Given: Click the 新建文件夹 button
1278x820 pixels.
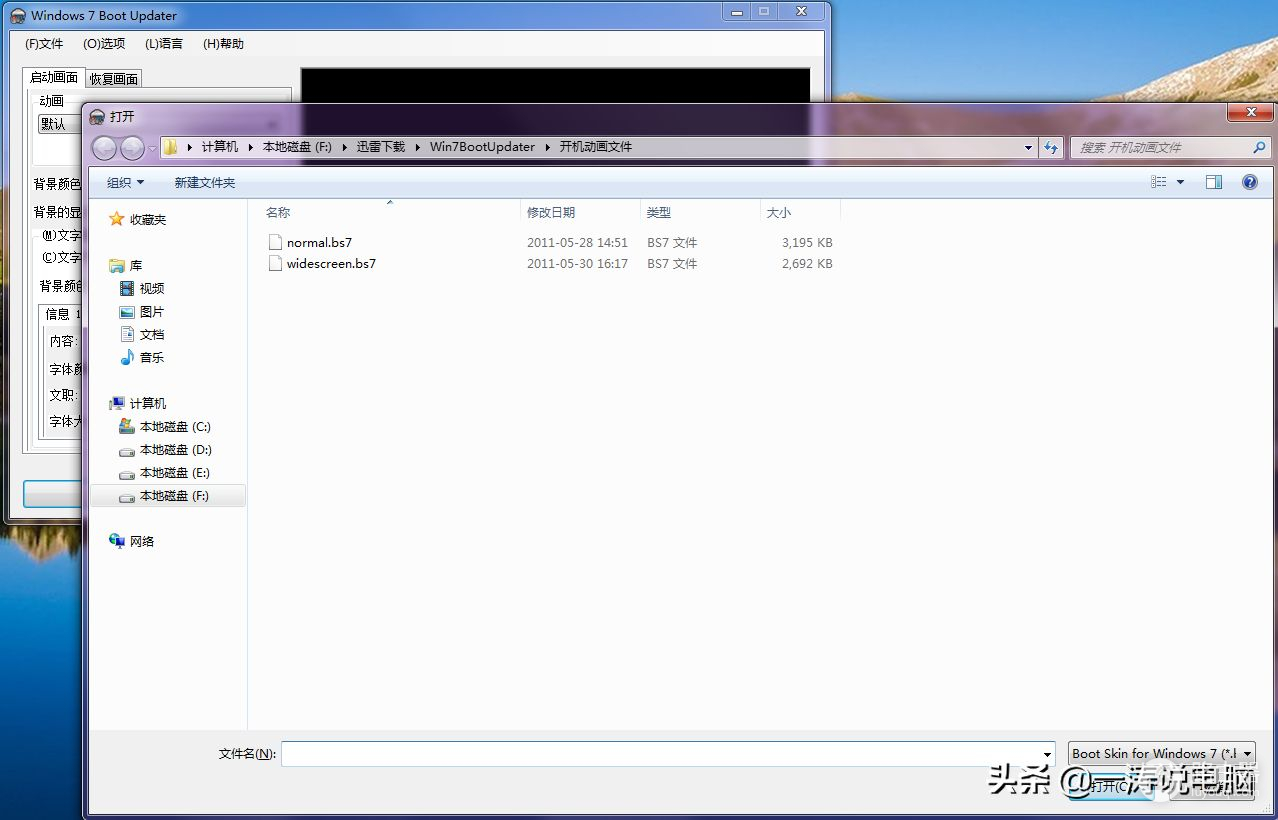Looking at the screenshot, I should tap(205, 183).
